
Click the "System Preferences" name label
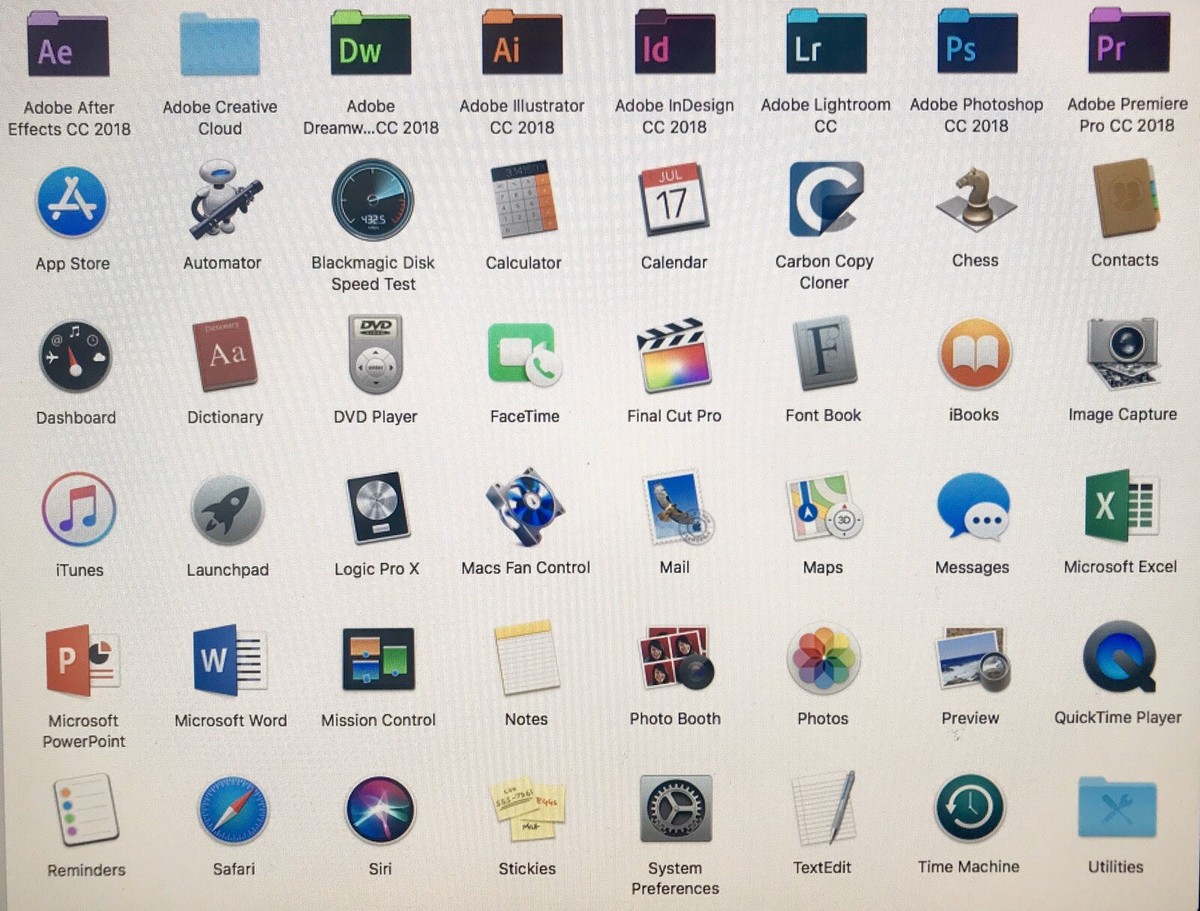675,878
